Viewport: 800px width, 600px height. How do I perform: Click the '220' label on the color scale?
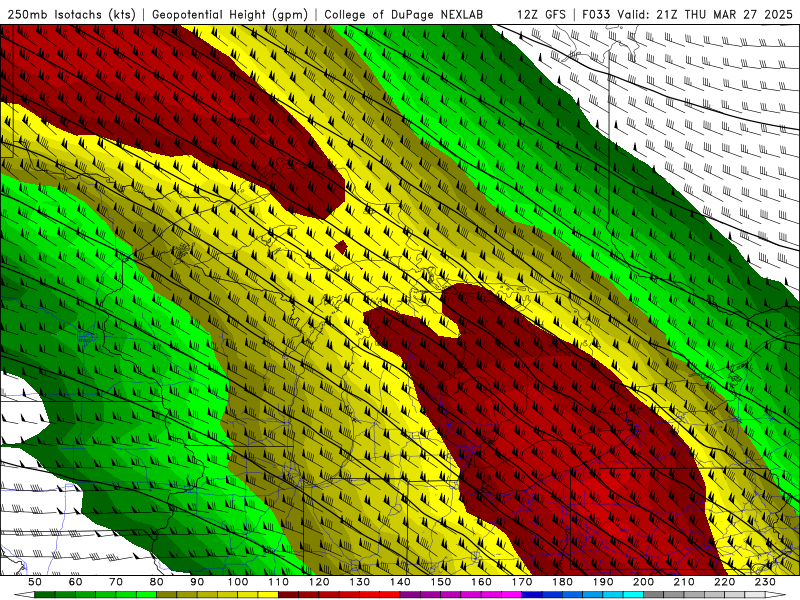[724, 582]
